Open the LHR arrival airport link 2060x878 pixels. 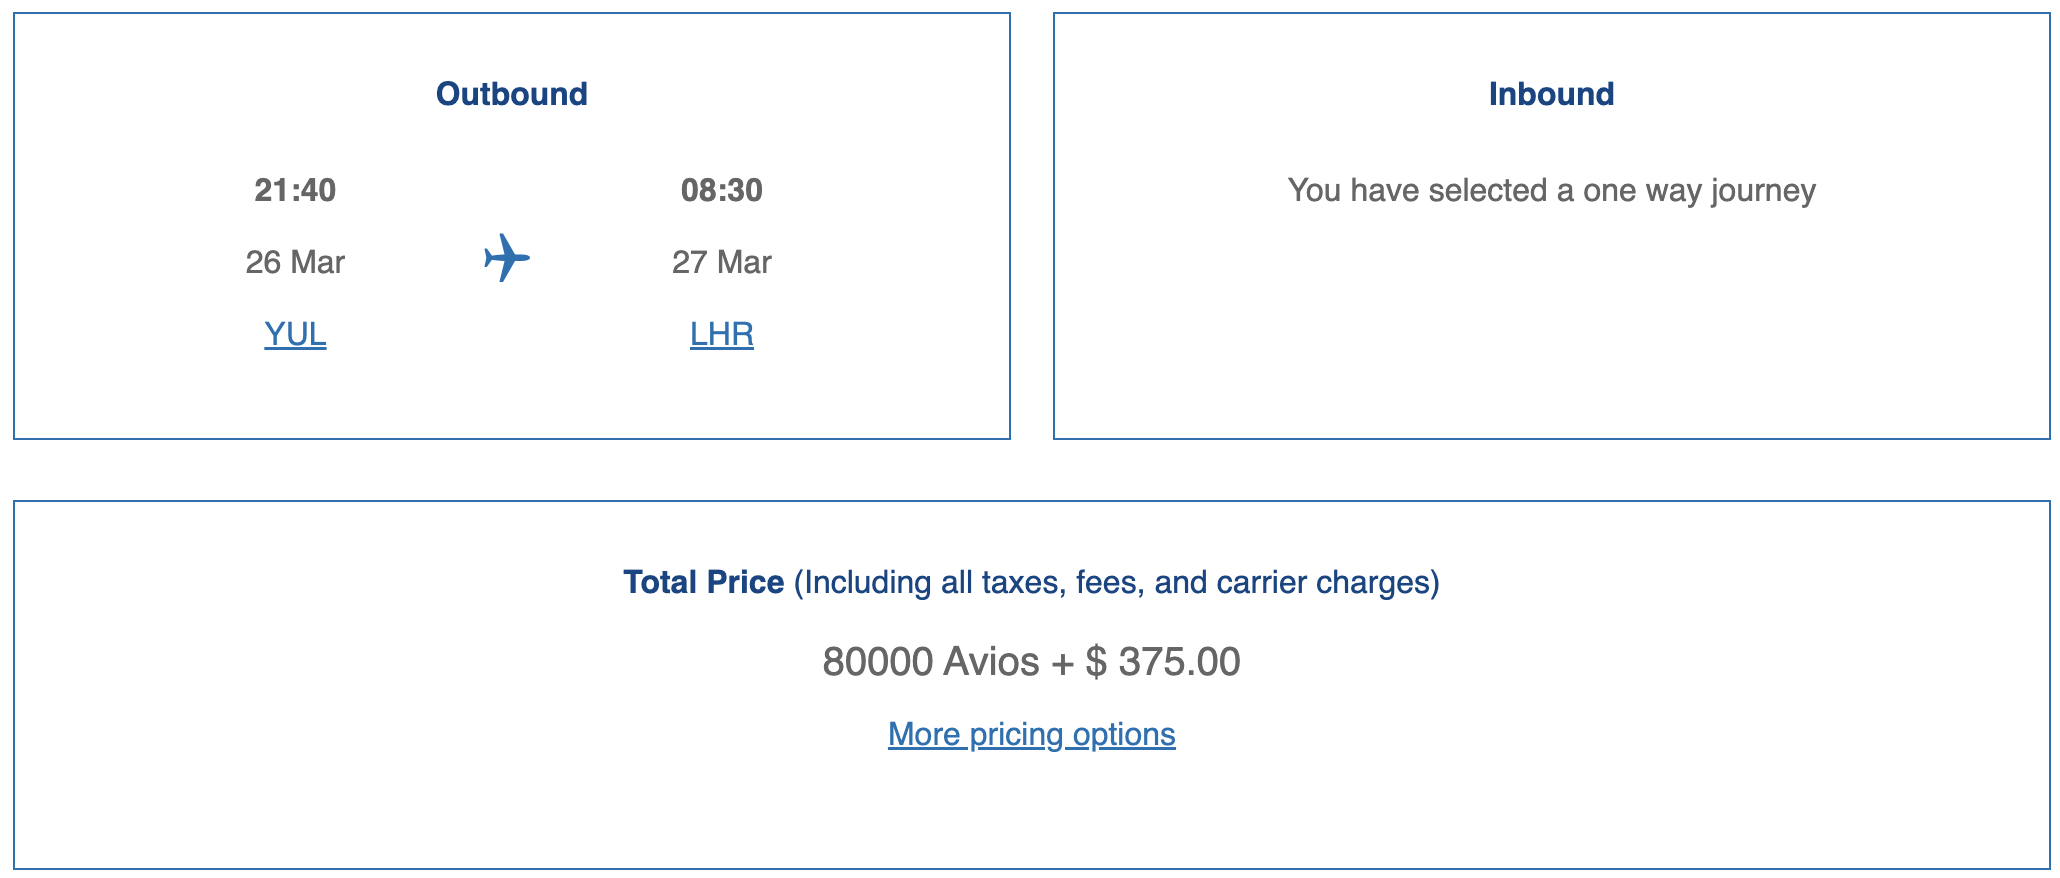(x=721, y=334)
